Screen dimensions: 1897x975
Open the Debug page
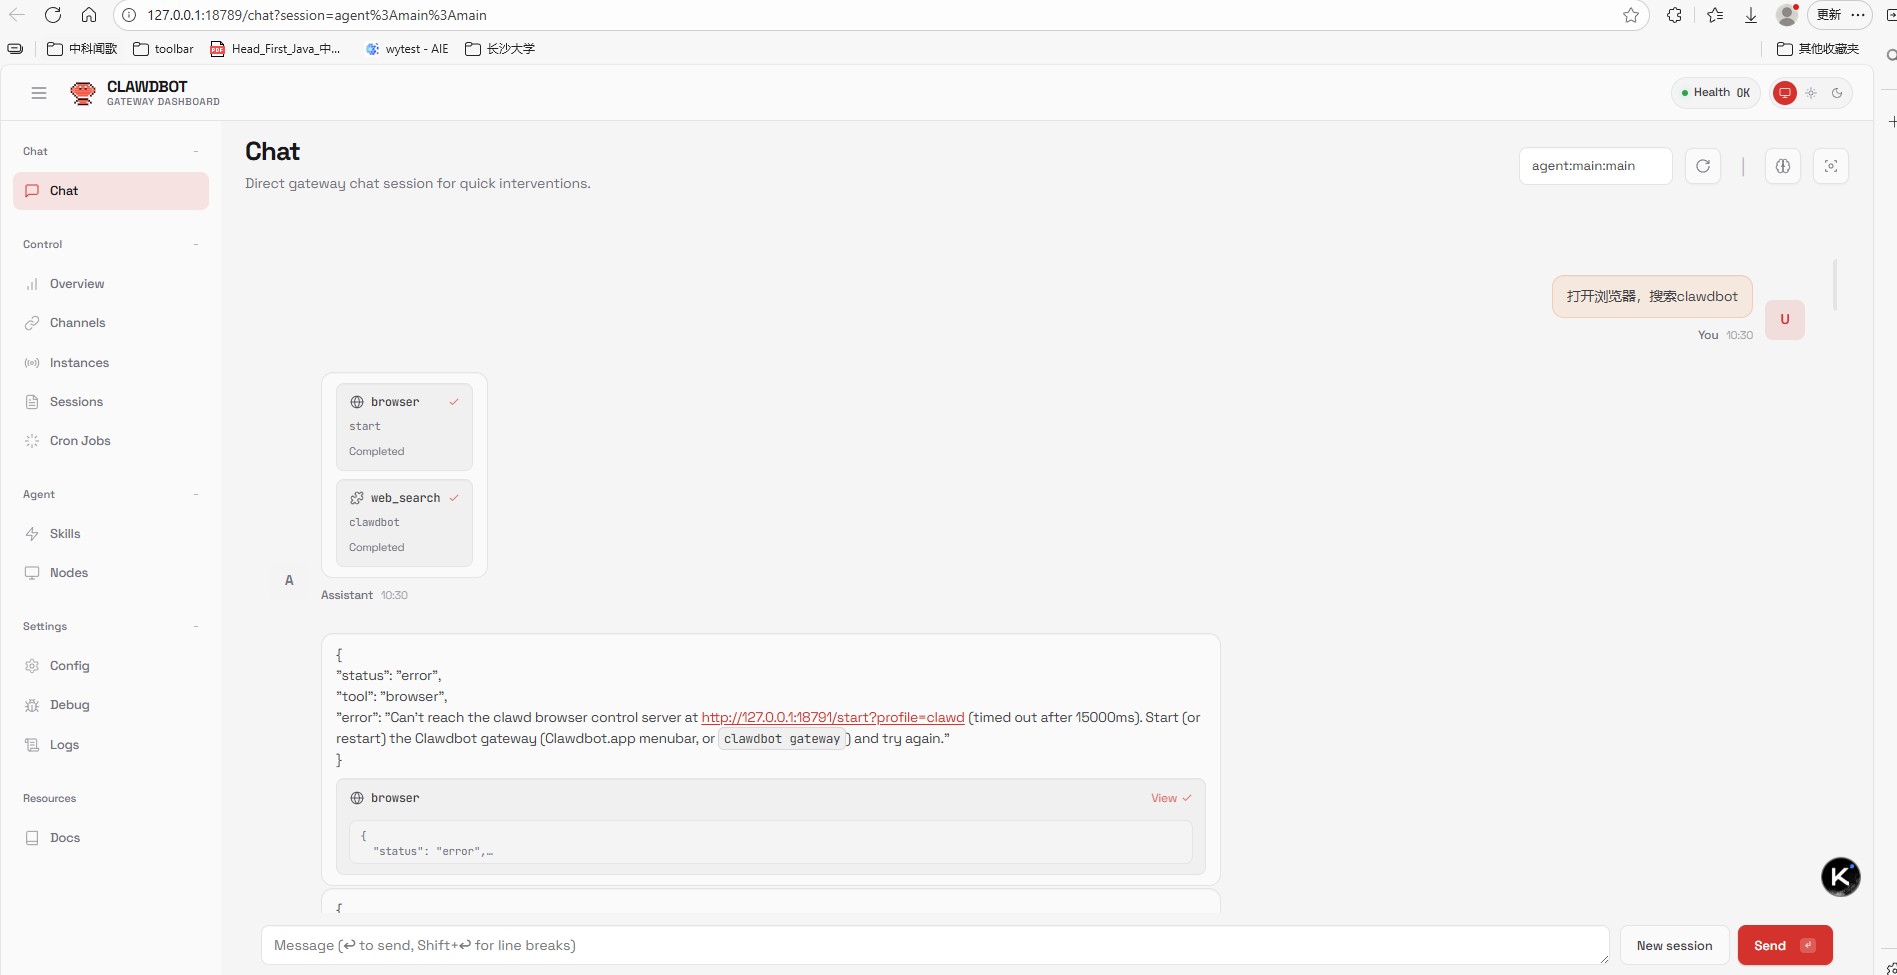tap(111, 705)
